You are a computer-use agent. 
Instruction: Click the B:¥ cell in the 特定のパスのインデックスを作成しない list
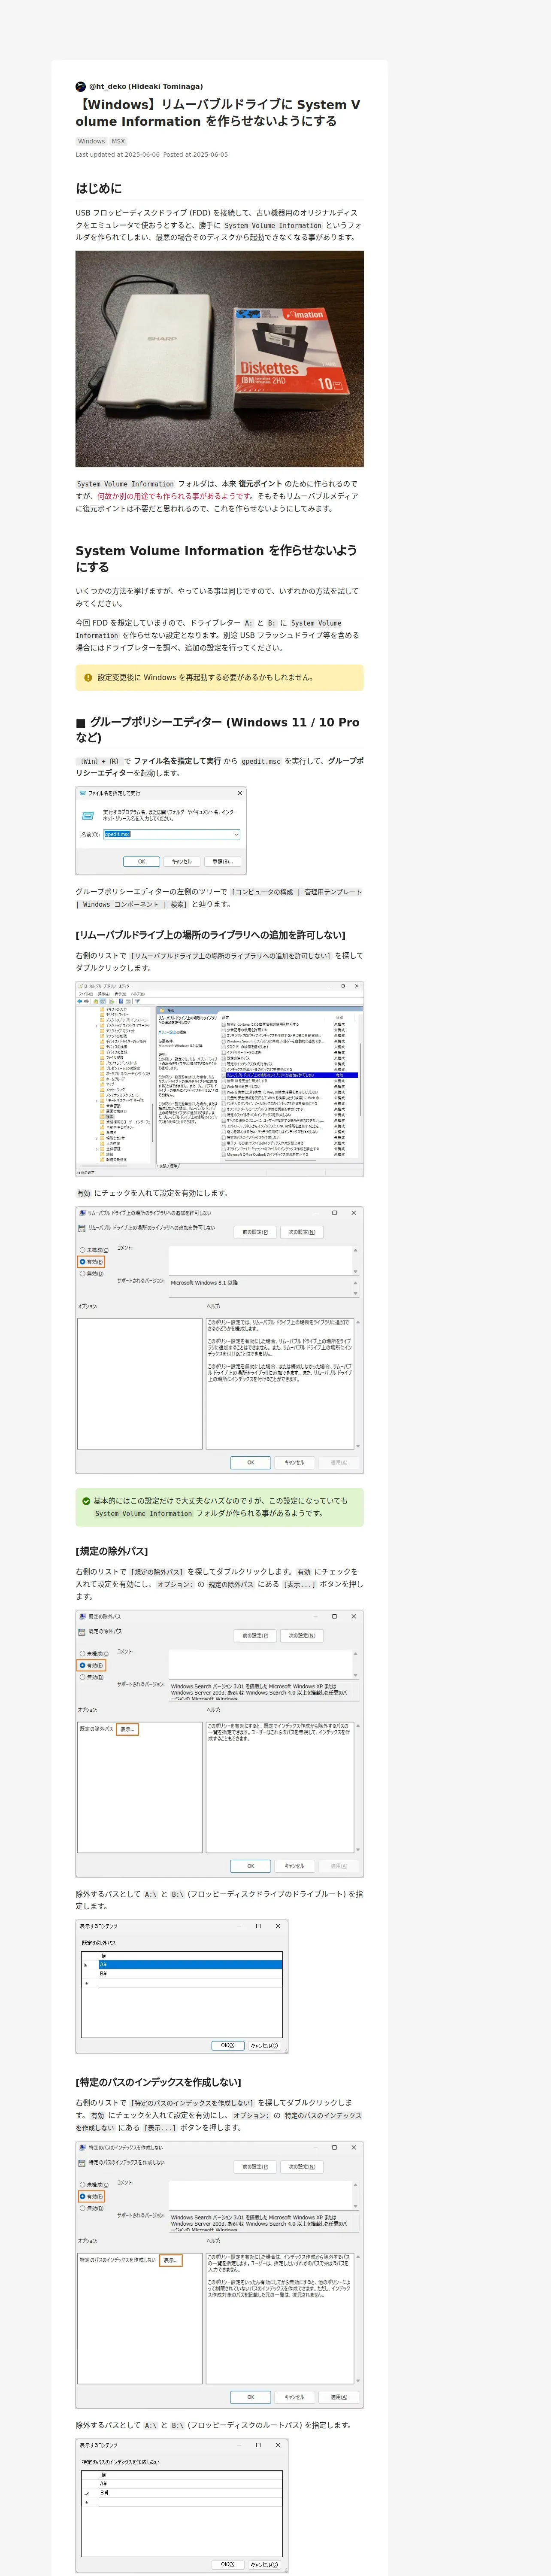[190, 2493]
